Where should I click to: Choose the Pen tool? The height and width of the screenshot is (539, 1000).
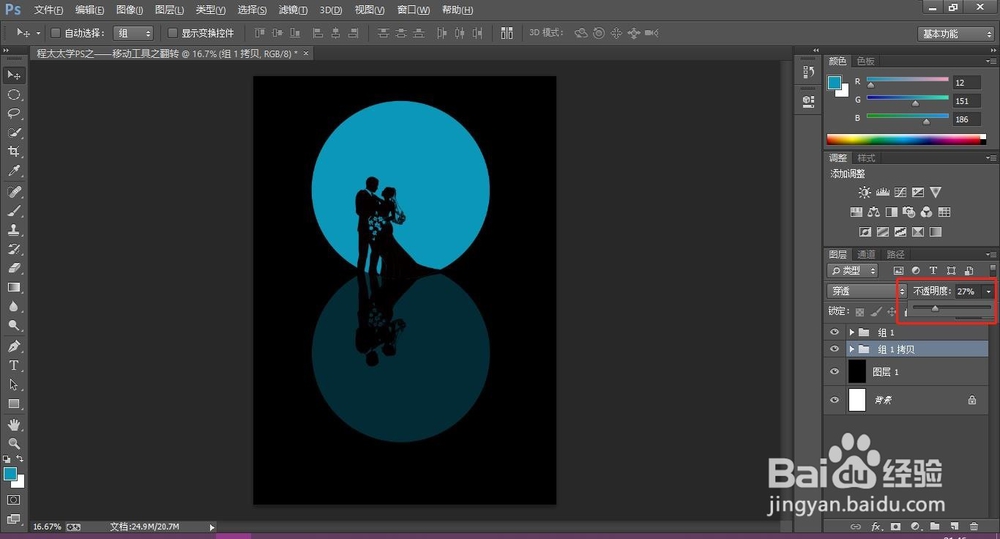pos(14,346)
